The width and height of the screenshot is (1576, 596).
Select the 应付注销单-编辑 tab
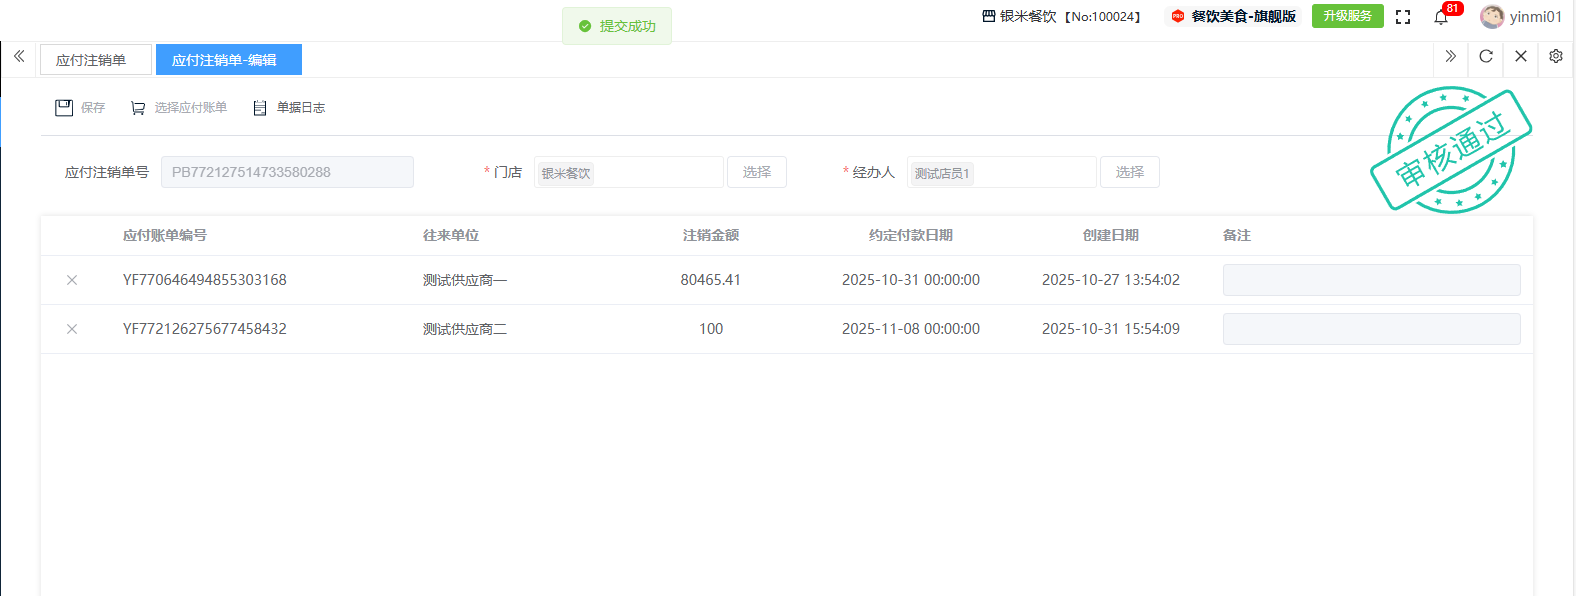click(228, 60)
